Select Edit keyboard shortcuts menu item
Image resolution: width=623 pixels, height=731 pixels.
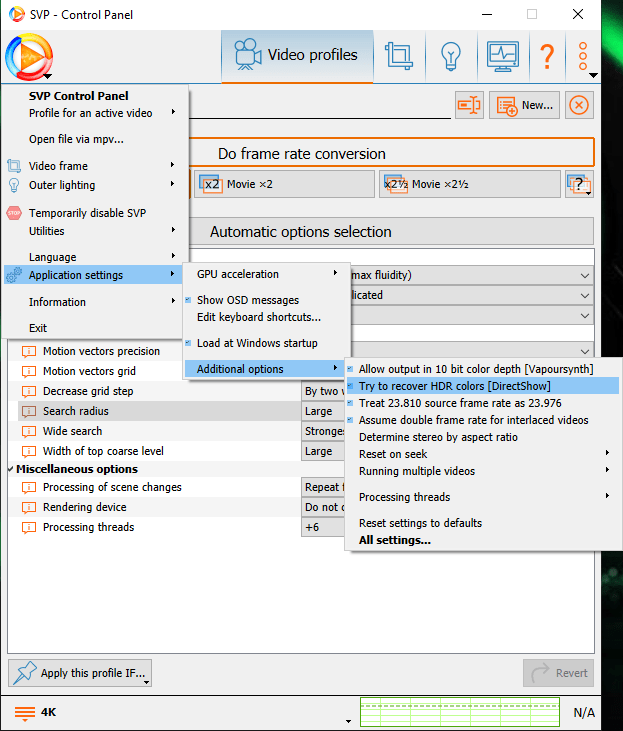click(x=266, y=317)
